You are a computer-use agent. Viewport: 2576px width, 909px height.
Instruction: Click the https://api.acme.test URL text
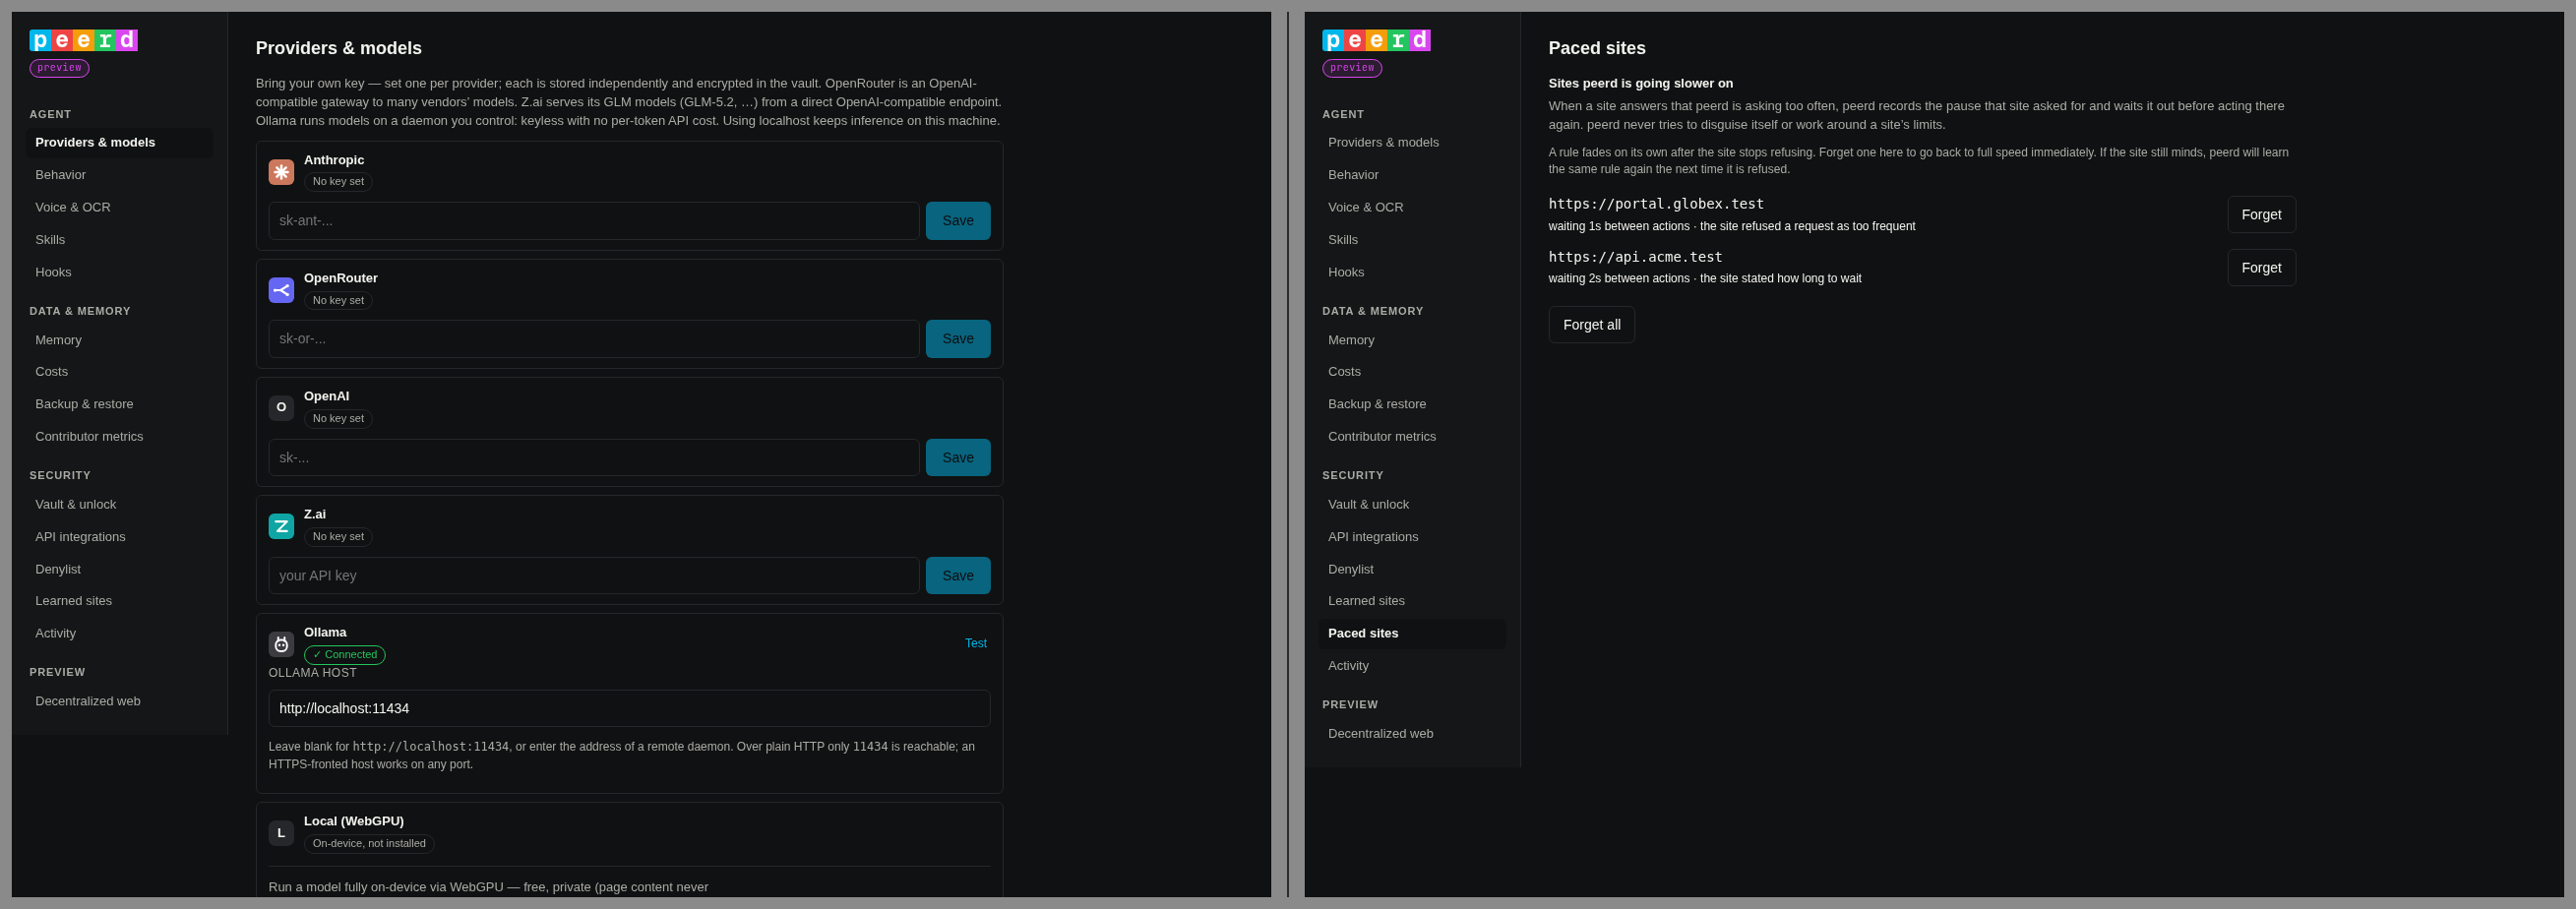click(x=1635, y=257)
